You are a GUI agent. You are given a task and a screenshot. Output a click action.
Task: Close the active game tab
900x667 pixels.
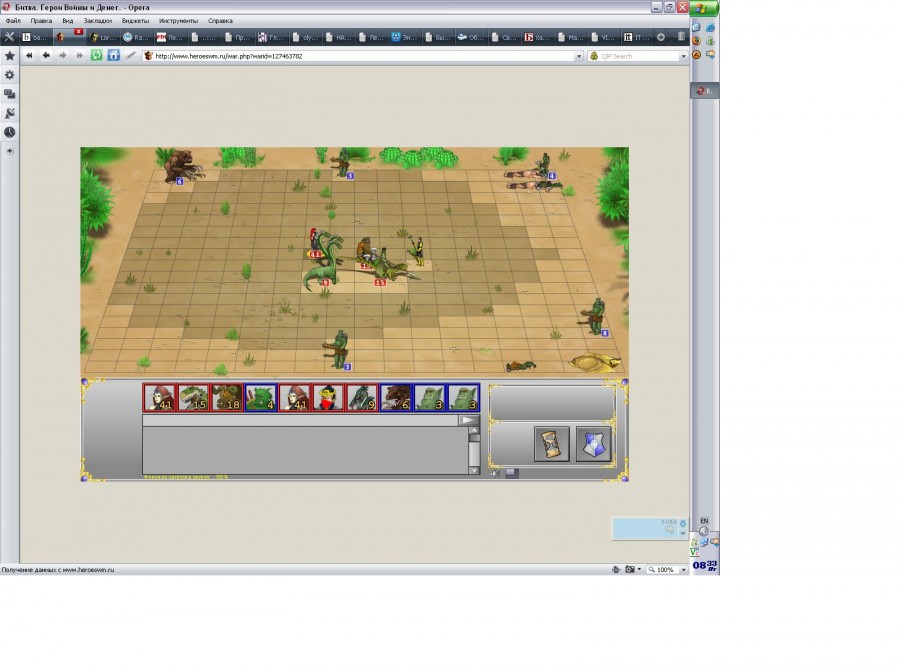click(x=79, y=32)
